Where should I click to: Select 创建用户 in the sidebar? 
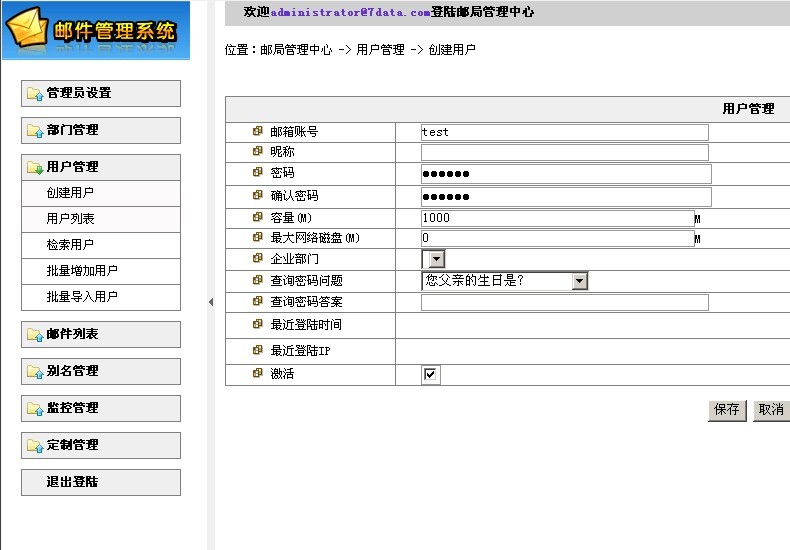[x=101, y=193]
